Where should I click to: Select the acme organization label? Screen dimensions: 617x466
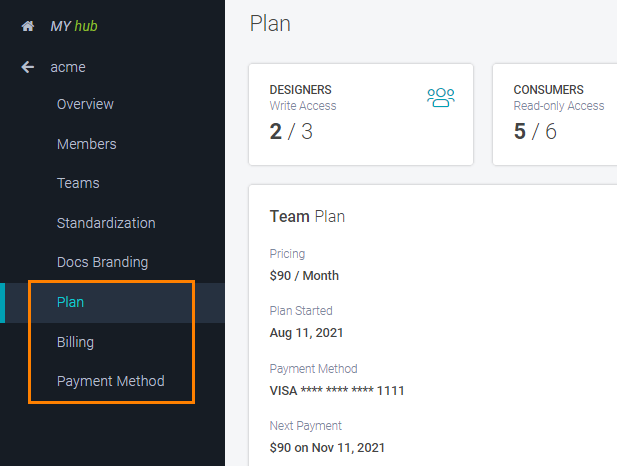[x=67, y=67]
